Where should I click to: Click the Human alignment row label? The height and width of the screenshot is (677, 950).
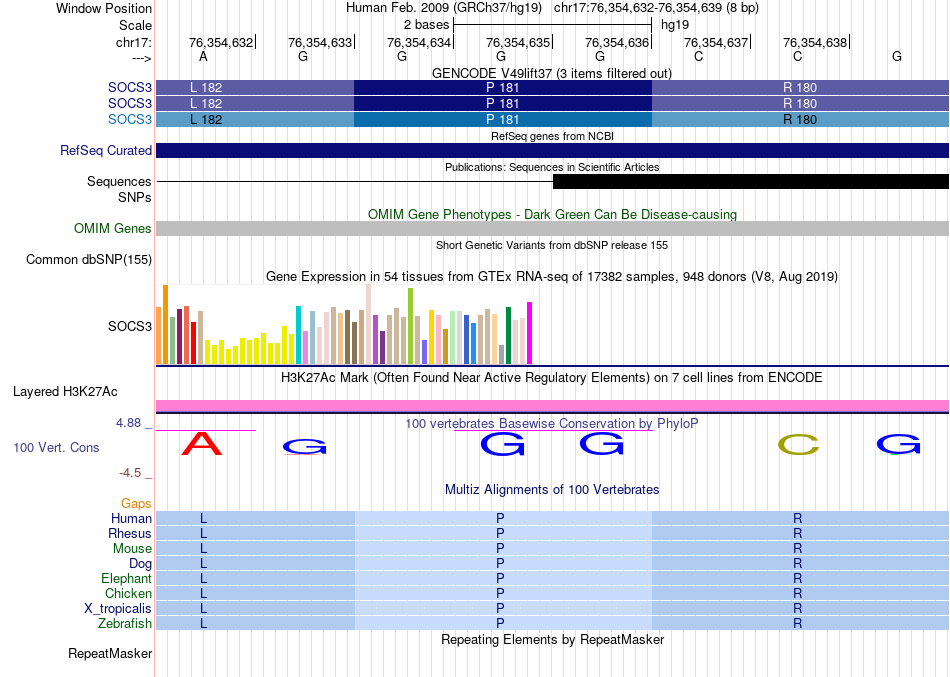coord(131,518)
